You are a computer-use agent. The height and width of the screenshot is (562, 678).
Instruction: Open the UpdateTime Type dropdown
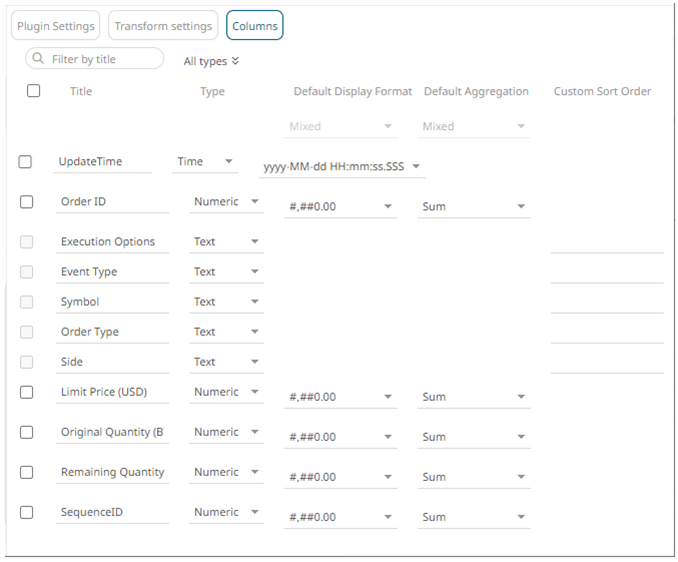229,162
